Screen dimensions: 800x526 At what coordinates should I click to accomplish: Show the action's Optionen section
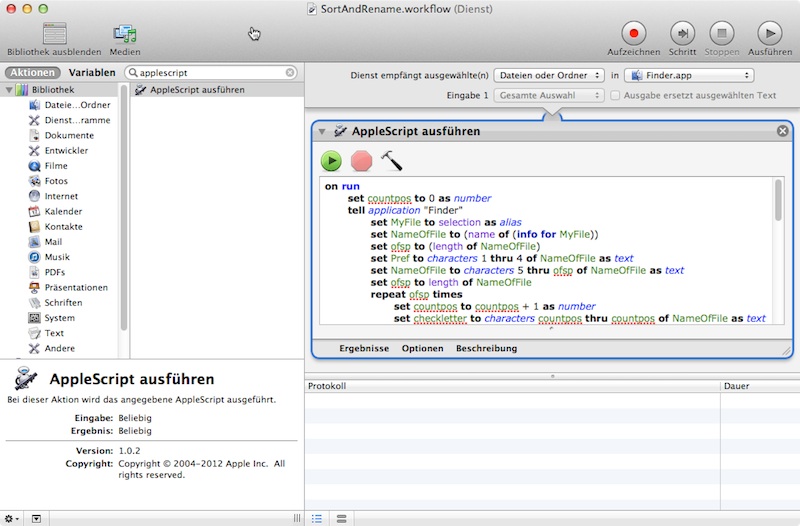pos(422,348)
